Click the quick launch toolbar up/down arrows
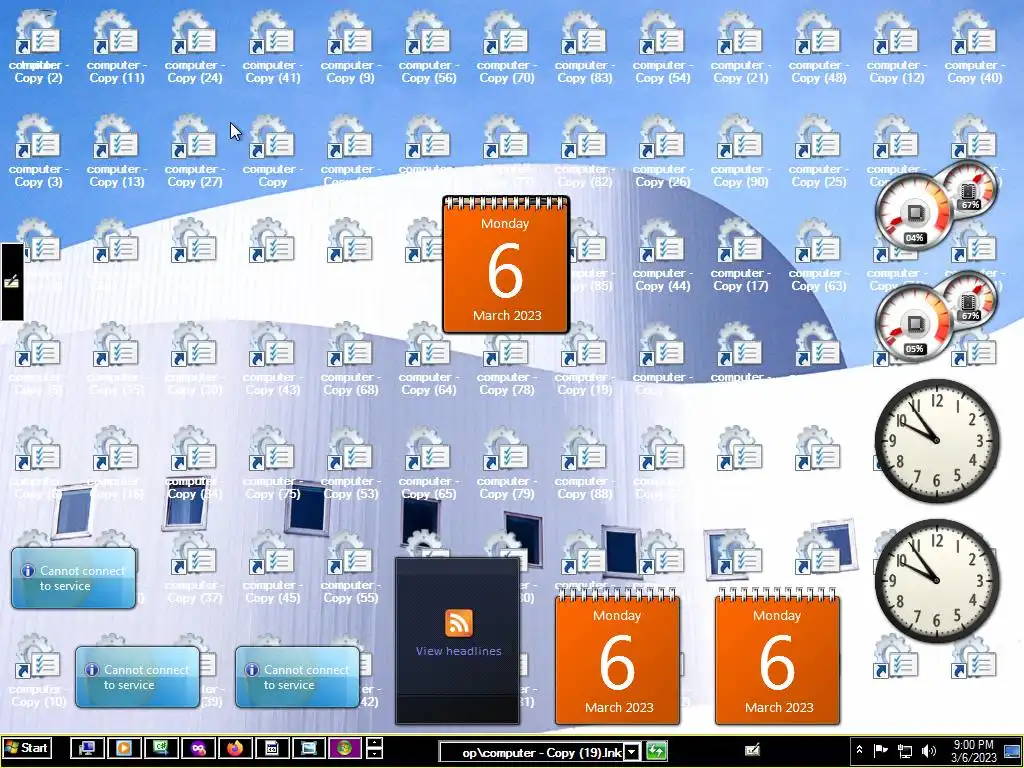 pos(375,748)
